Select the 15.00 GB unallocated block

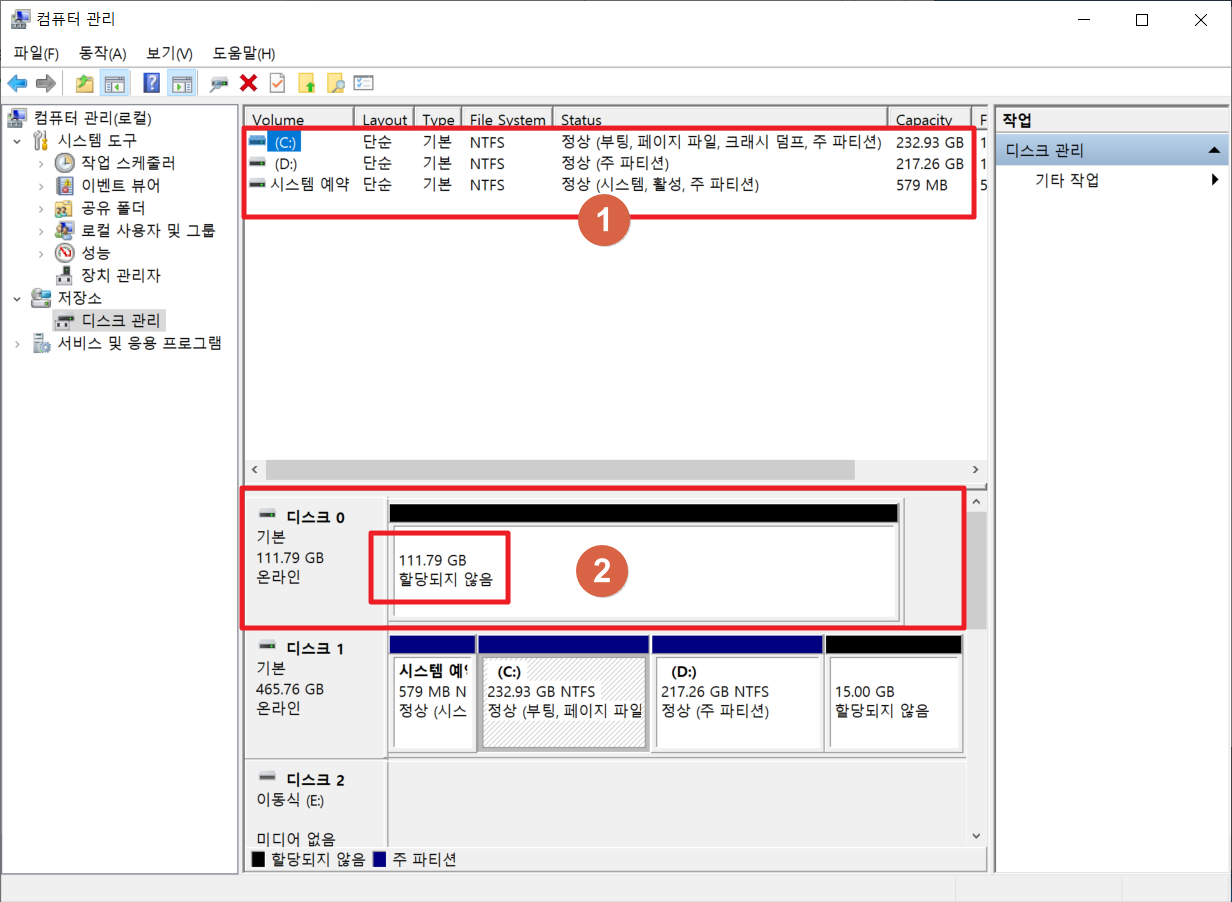[x=893, y=692]
